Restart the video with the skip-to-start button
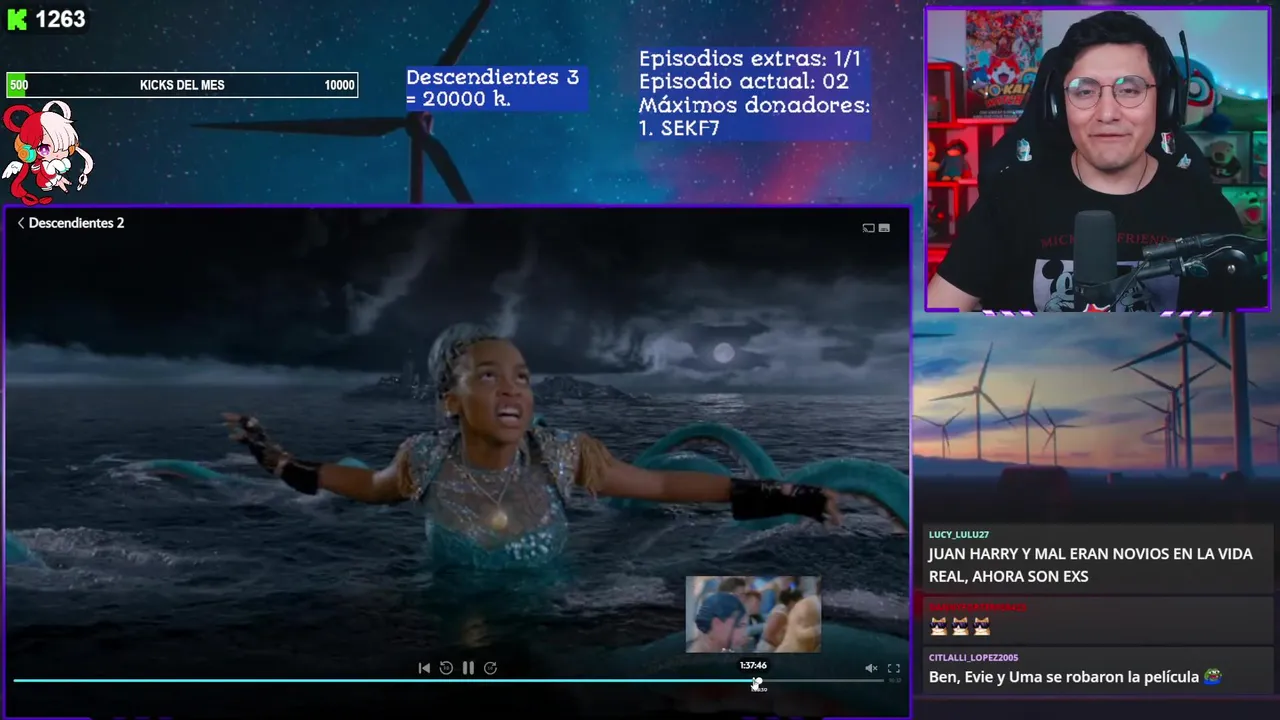Image resolution: width=1280 pixels, height=720 pixels. click(x=424, y=668)
